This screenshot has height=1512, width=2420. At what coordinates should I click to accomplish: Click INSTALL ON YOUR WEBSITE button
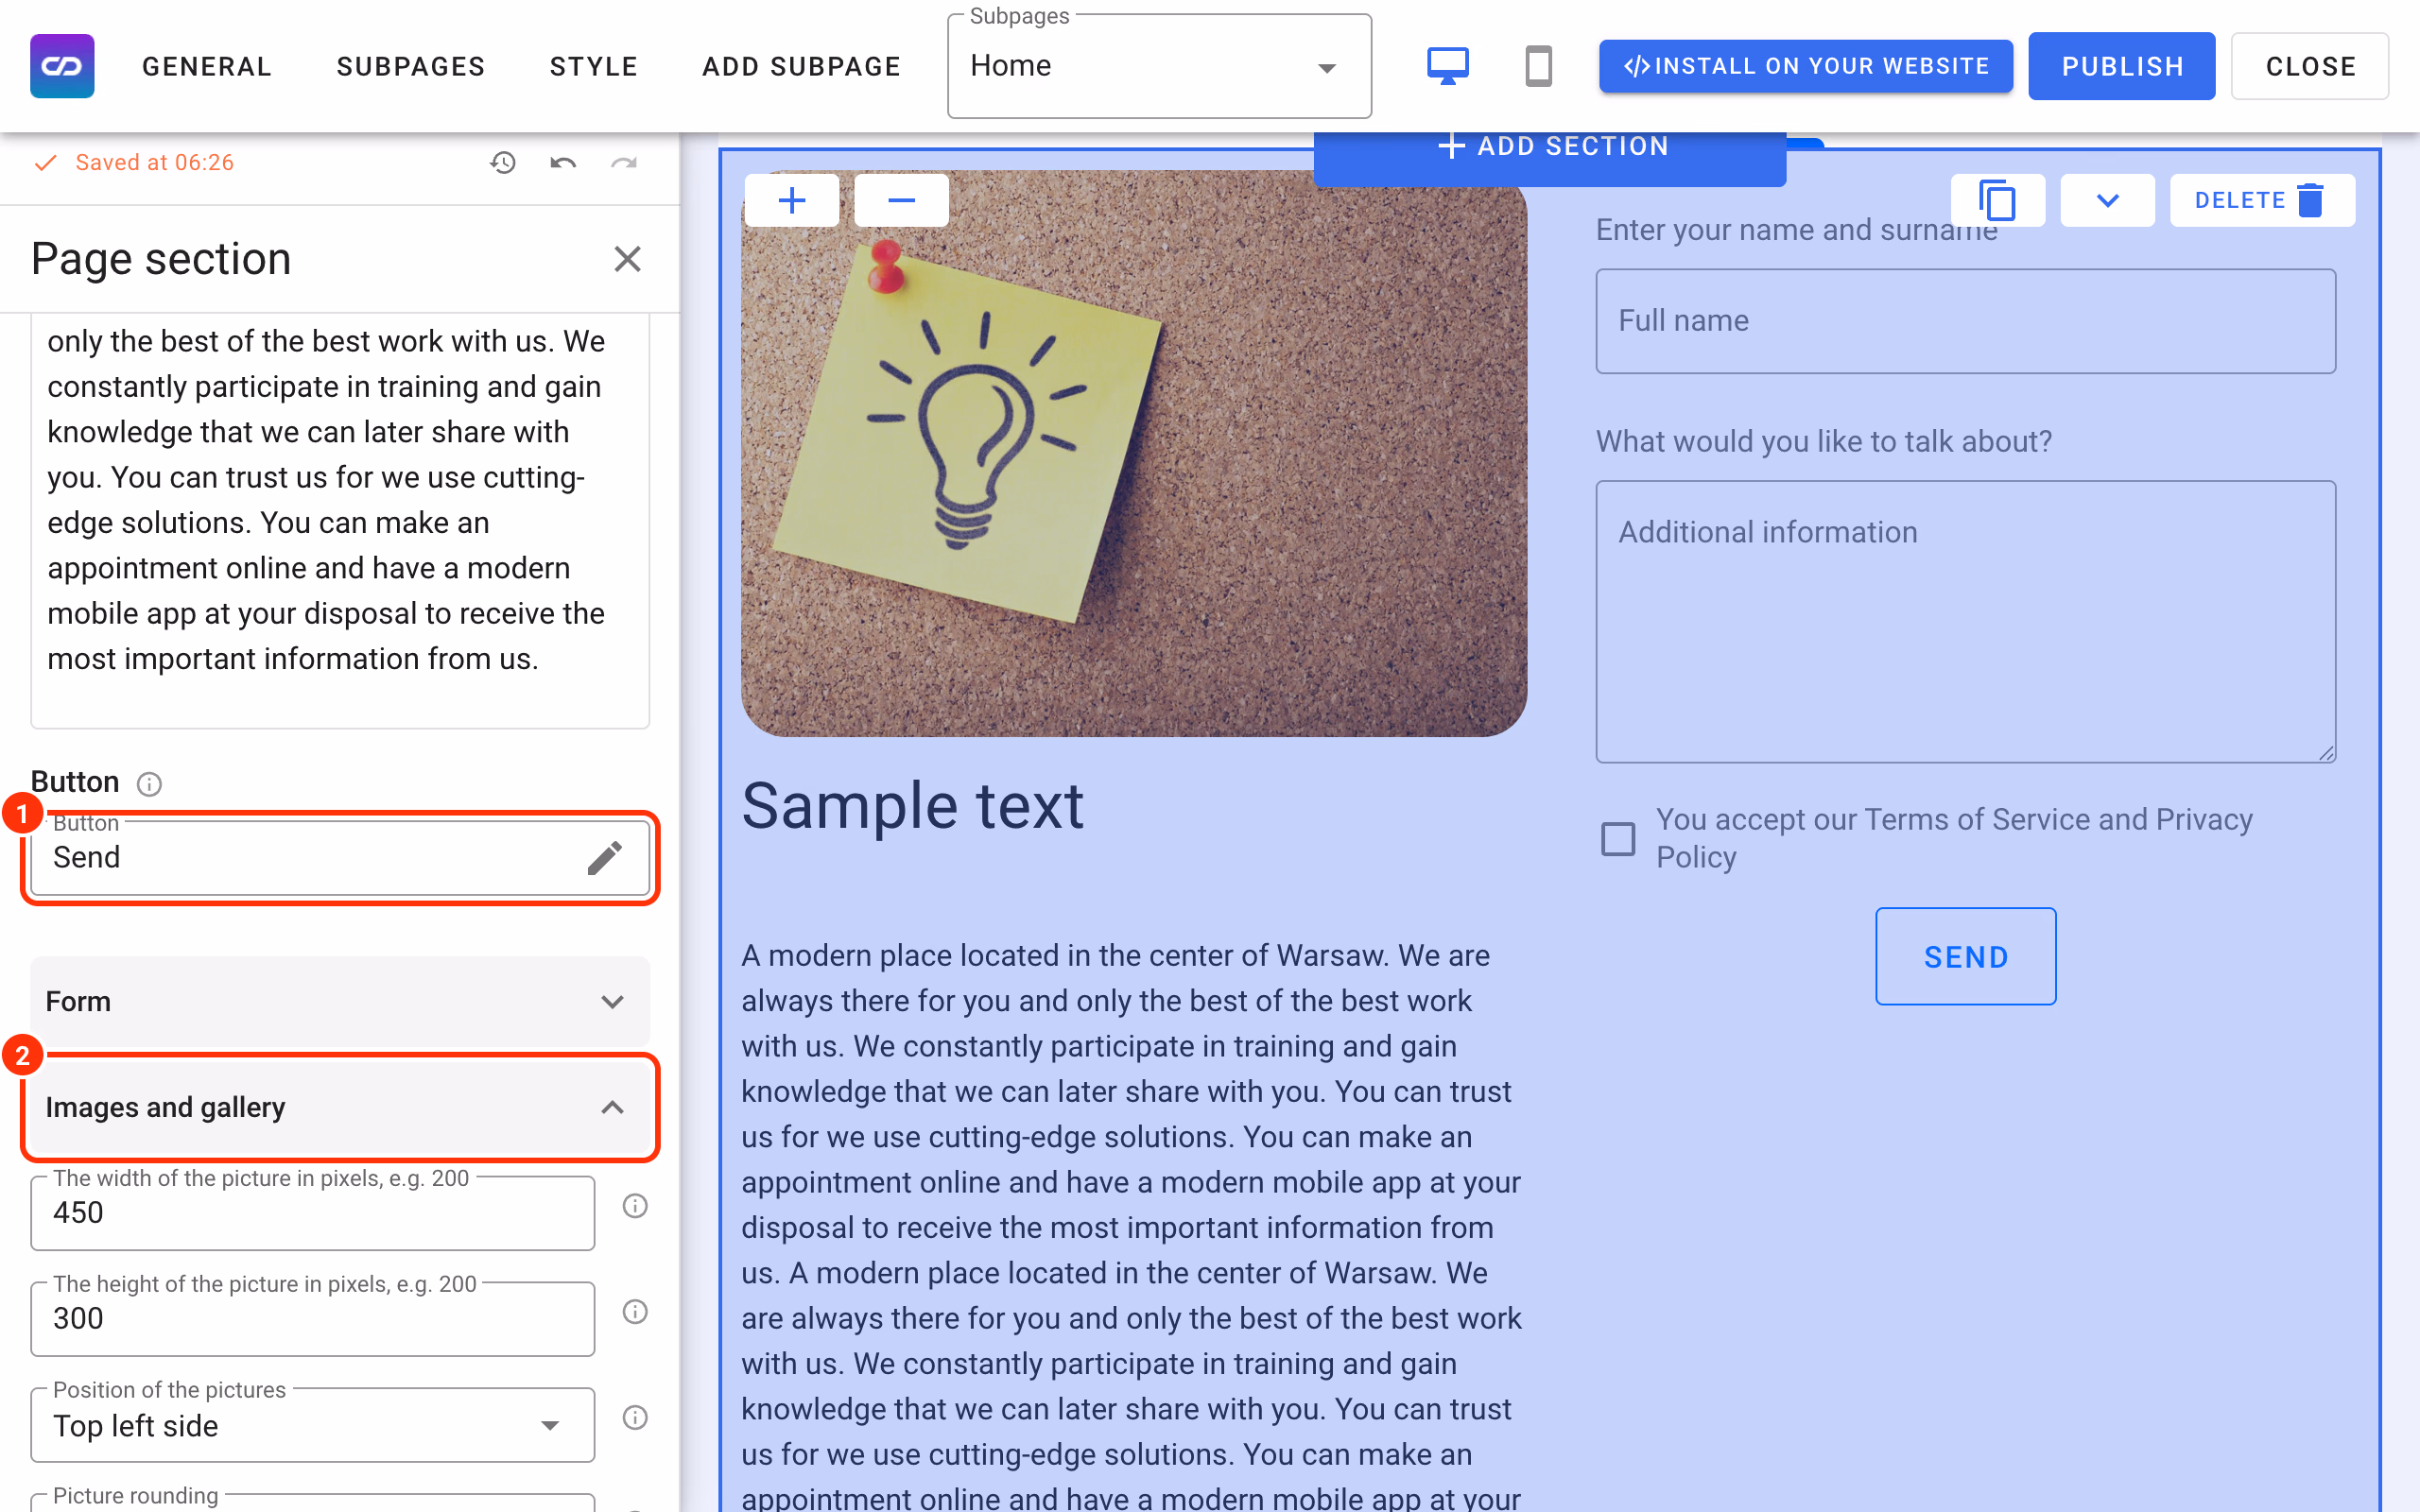tap(1805, 66)
